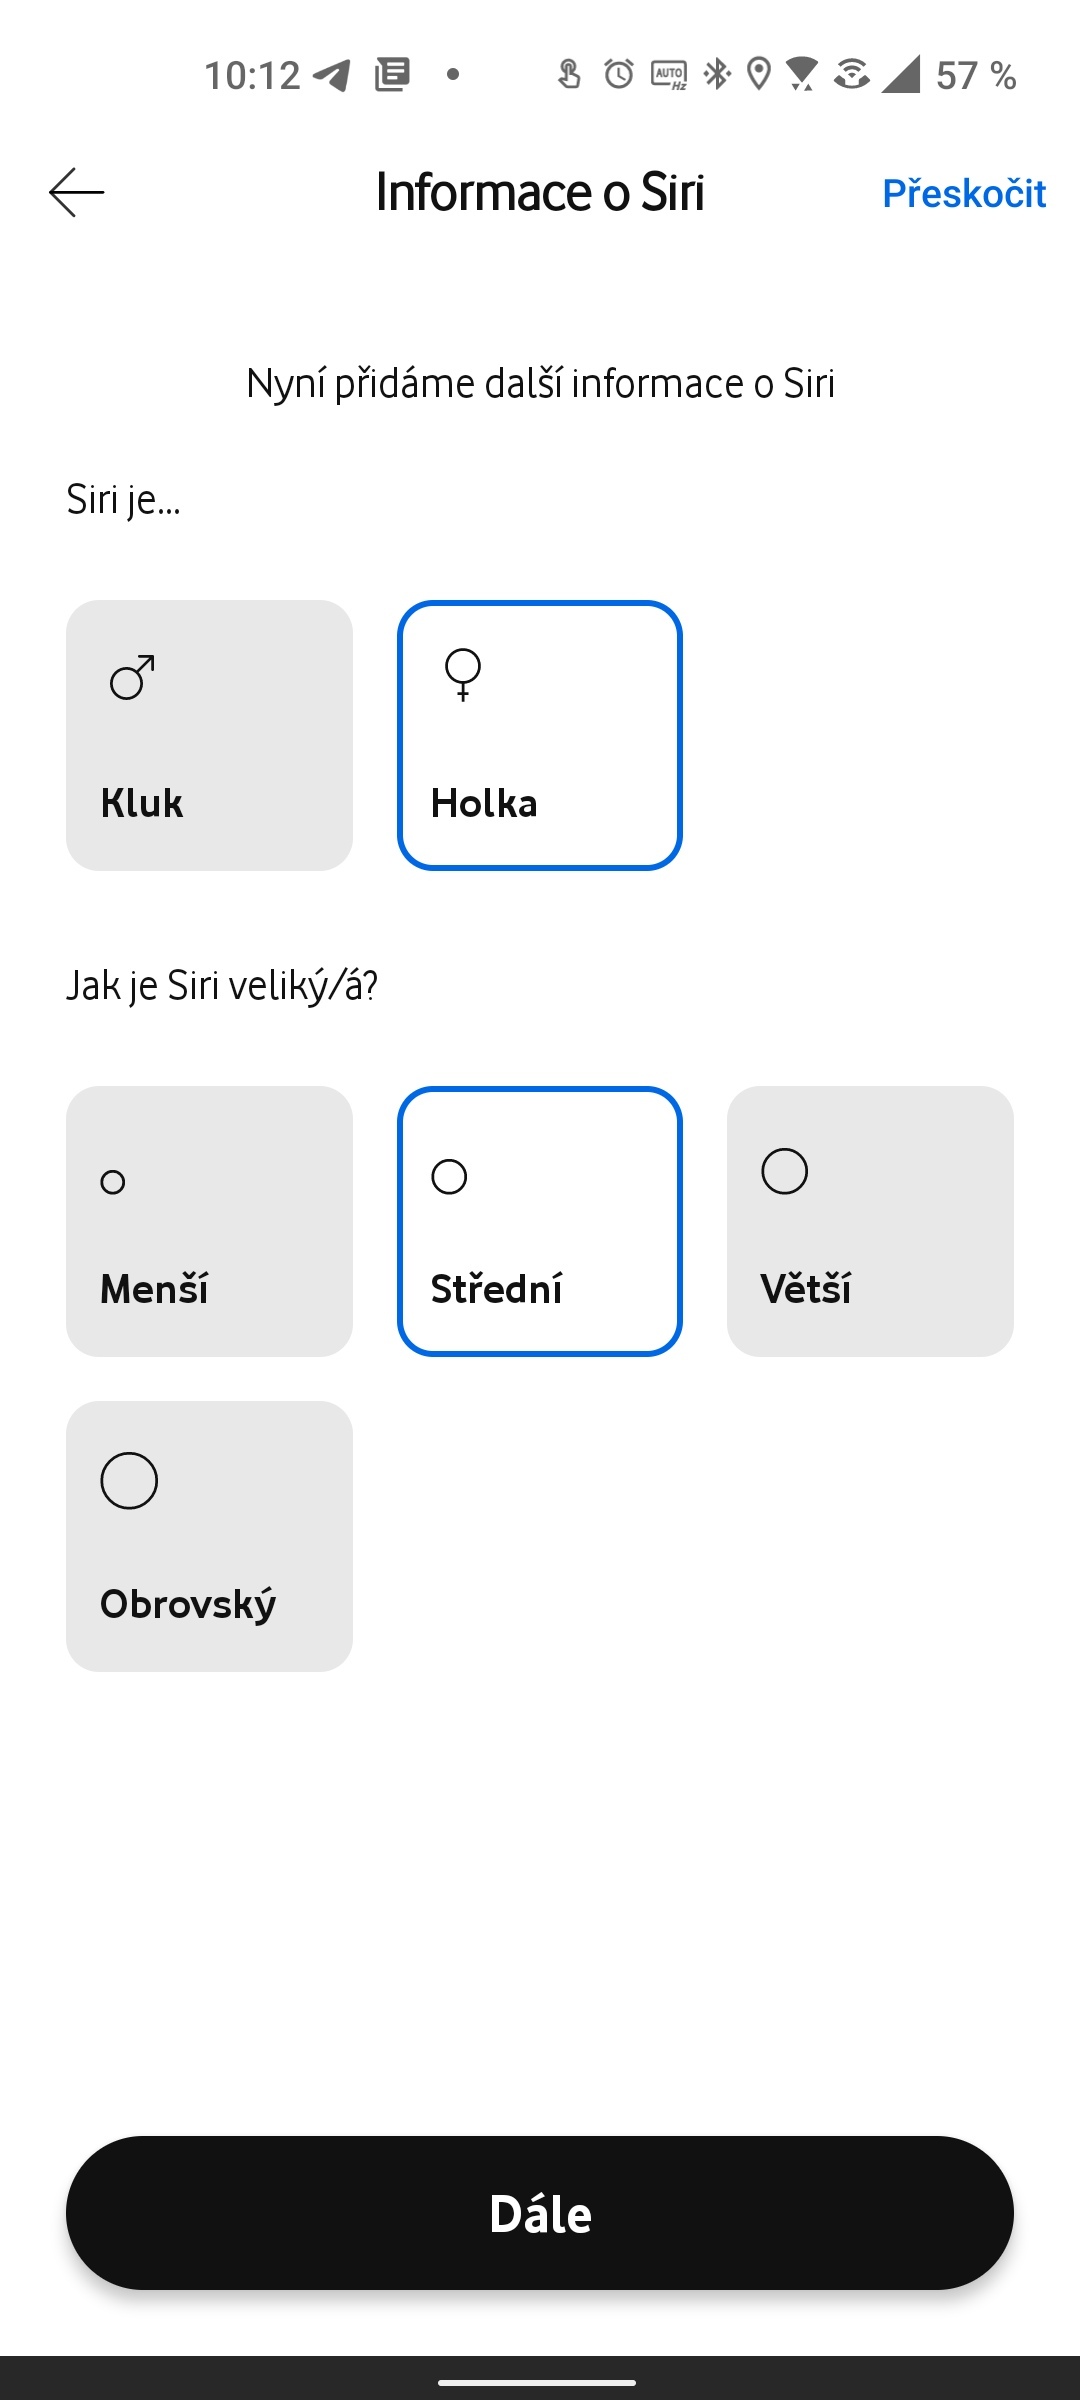Choose Střední size option
The image size is (1080, 2400).
coord(540,1221)
